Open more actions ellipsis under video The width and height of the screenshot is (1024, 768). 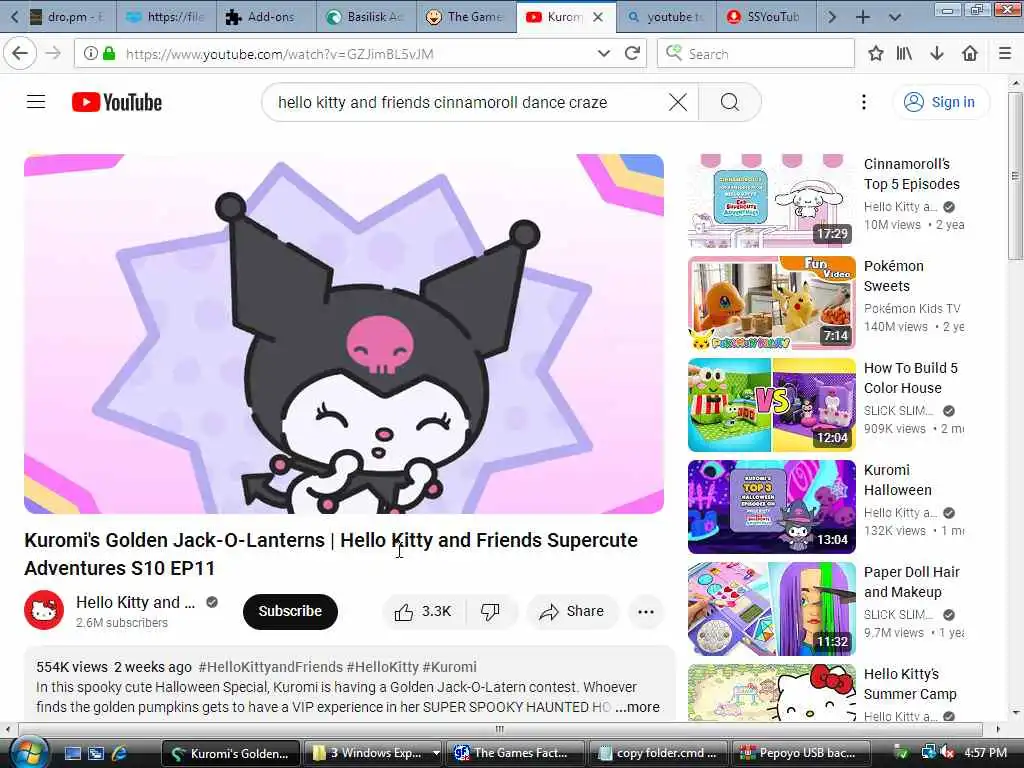pyautogui.click(x=646, y=612)
